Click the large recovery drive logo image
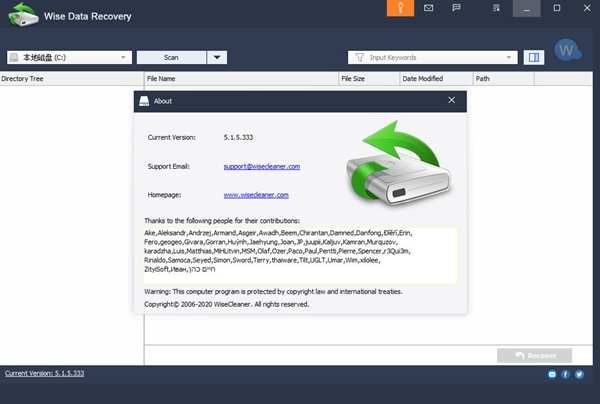600x404 pixels. point(399,163)
